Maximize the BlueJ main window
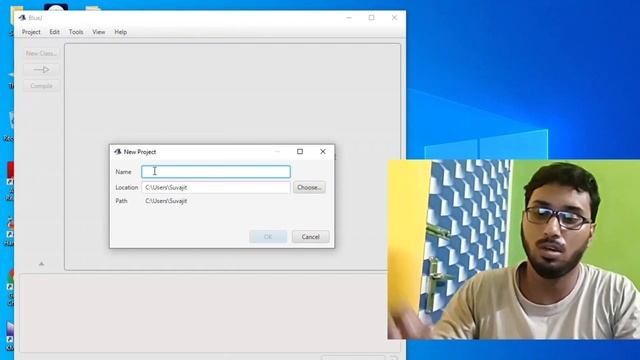 (371, 18)
